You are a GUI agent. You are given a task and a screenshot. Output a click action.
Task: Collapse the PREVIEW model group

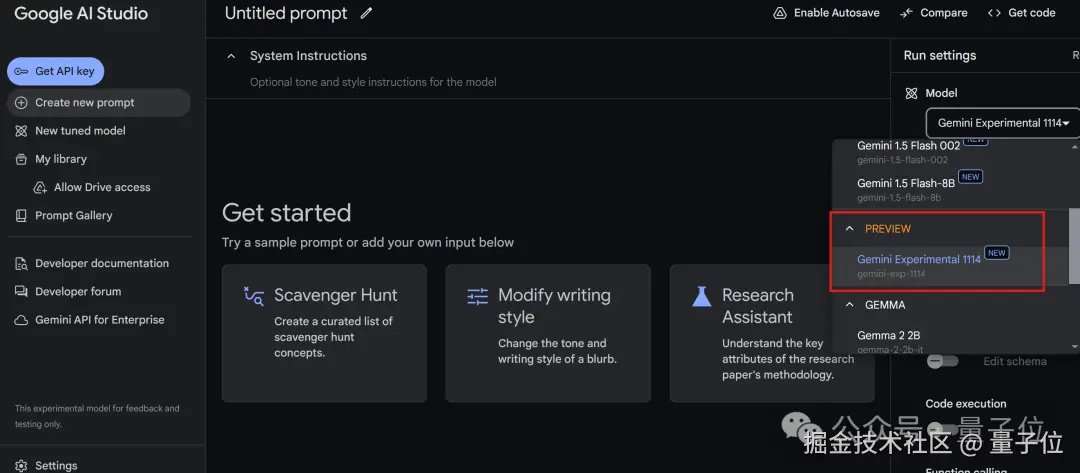[850, 229]
